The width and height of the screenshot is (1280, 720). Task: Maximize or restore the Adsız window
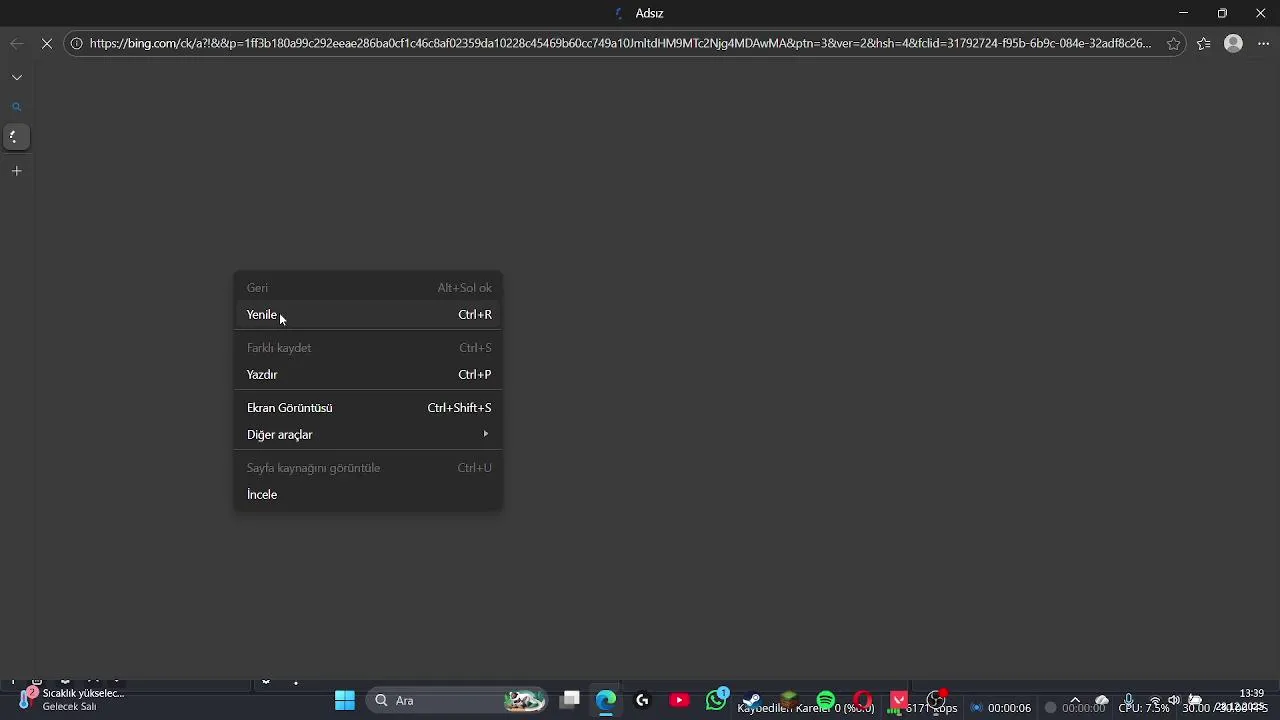click(x=1222, y=13)
